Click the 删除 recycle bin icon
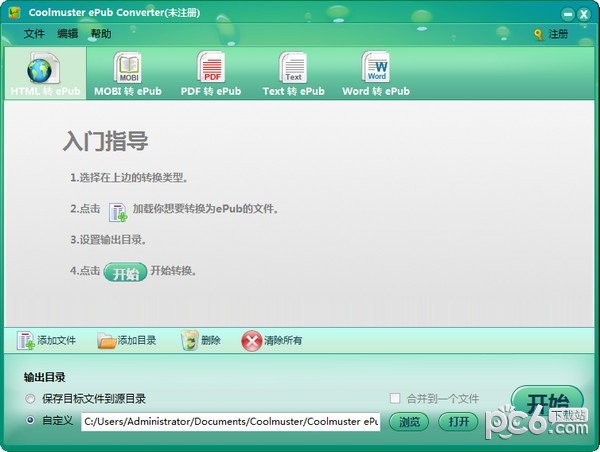The width and height of the screenshot is (600, 452). 189,340
